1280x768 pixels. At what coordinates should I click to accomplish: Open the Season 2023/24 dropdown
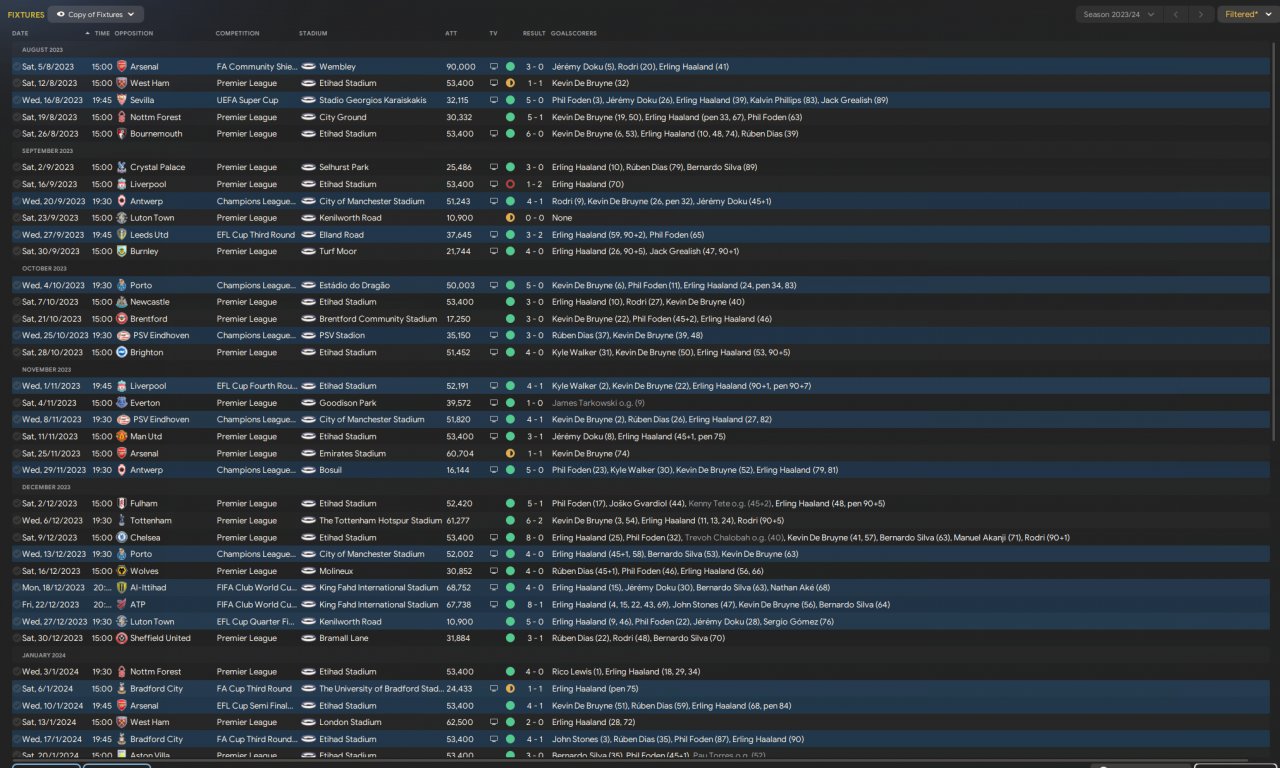[1118, 15]
